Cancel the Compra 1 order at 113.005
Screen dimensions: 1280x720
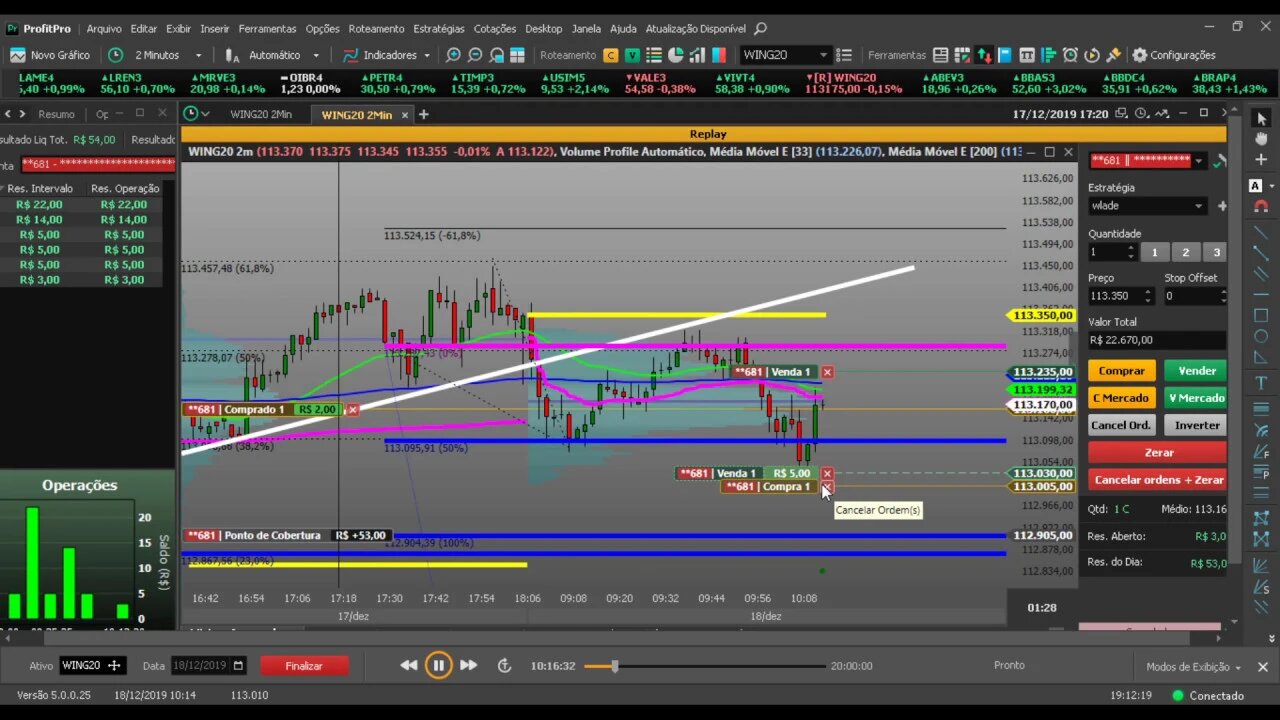(x=826, y=487)
